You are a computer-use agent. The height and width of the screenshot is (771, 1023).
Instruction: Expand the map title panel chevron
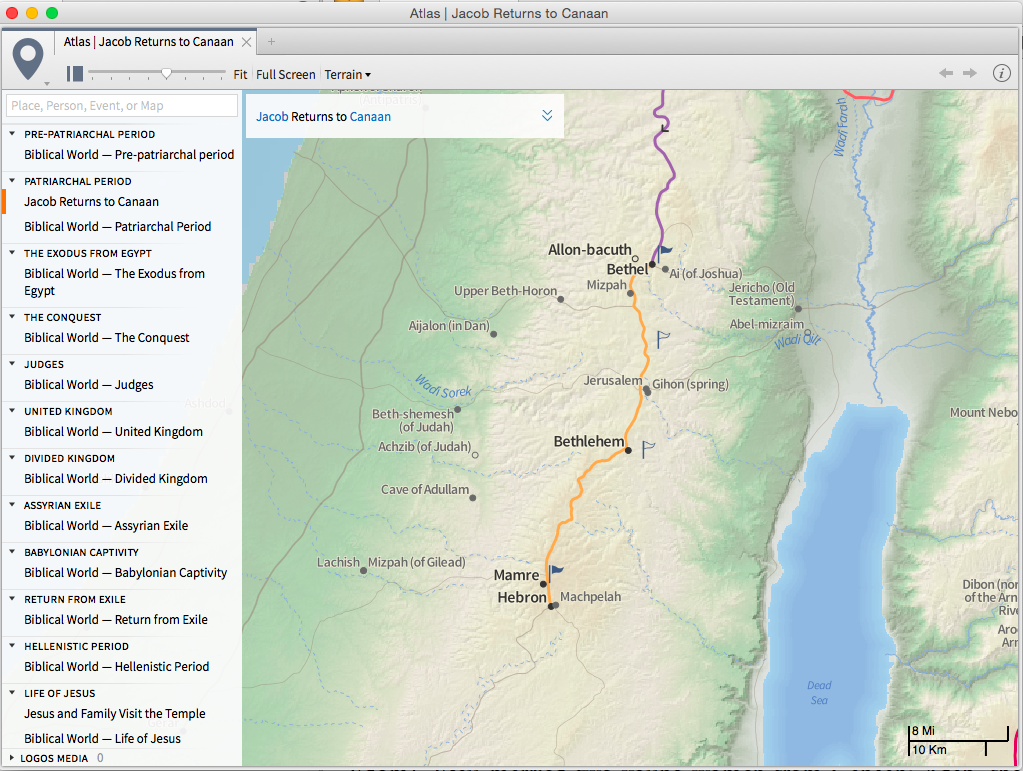pos(547,115)
